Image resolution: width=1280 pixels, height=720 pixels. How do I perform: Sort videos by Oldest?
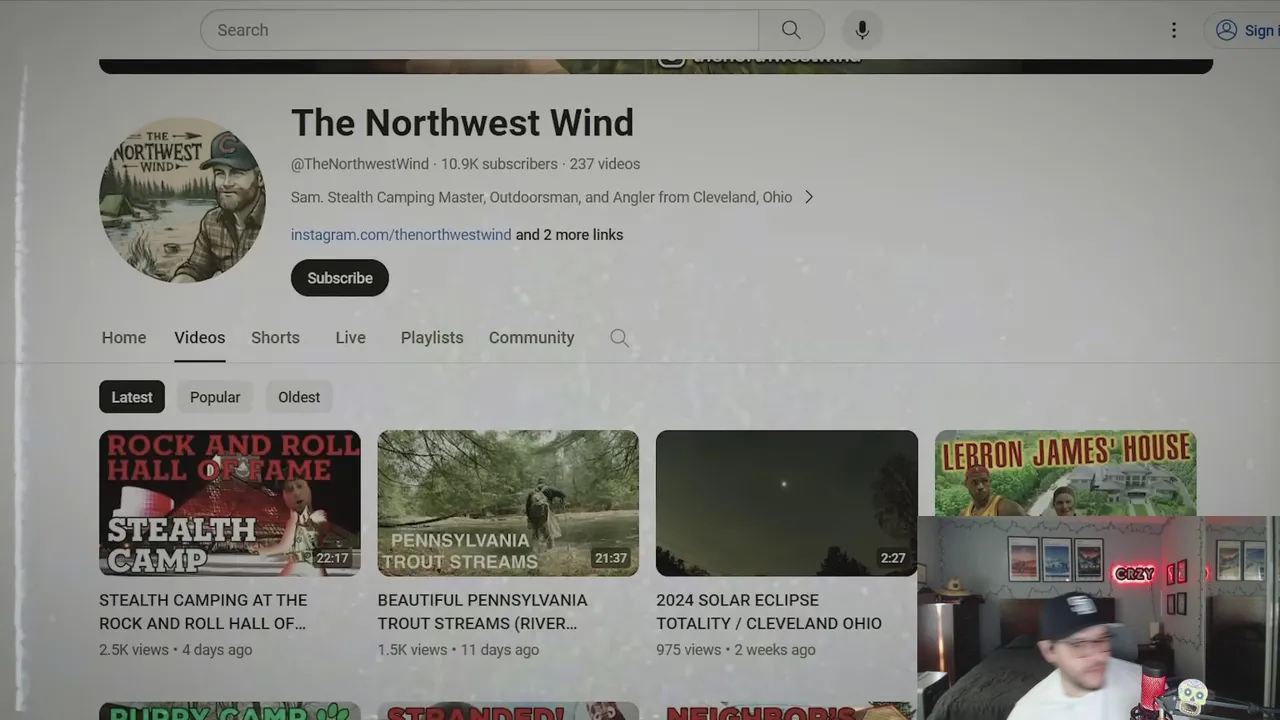299,397
